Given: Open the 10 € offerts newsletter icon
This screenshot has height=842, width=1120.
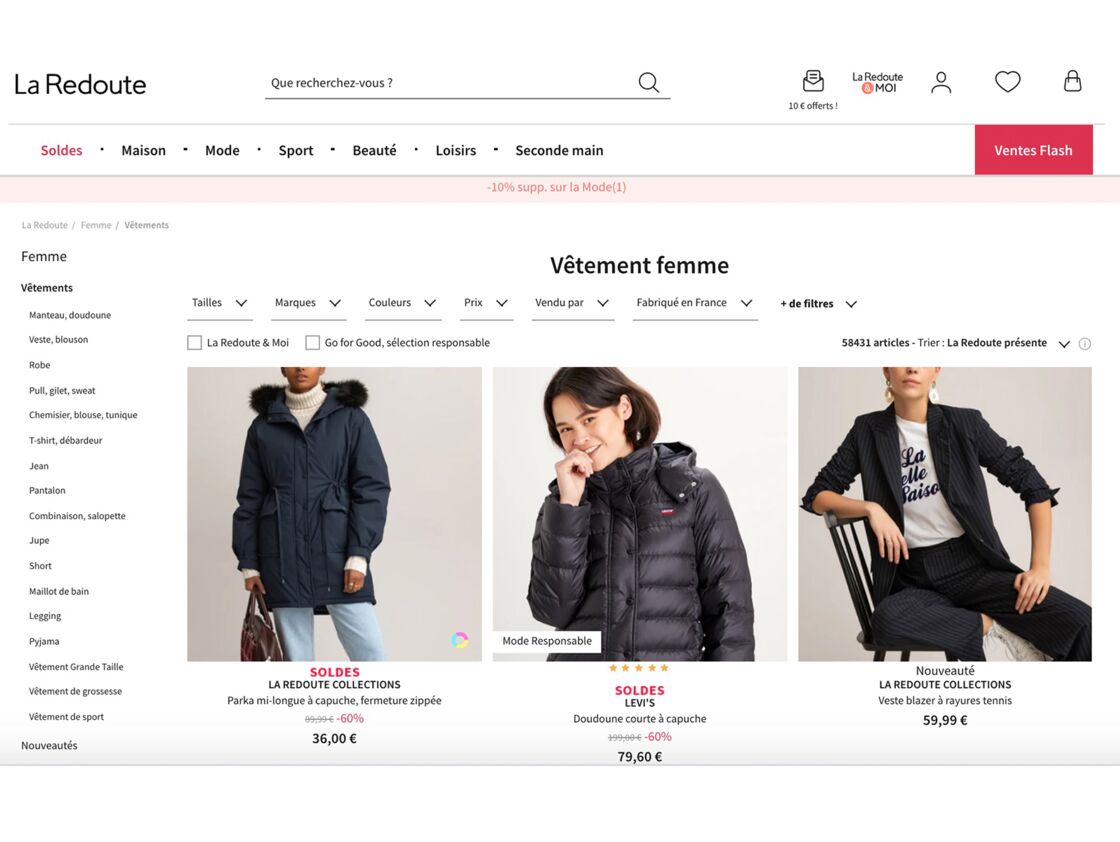Looking at the screenshot, I should pyautogui.click(x=813, y=81).
